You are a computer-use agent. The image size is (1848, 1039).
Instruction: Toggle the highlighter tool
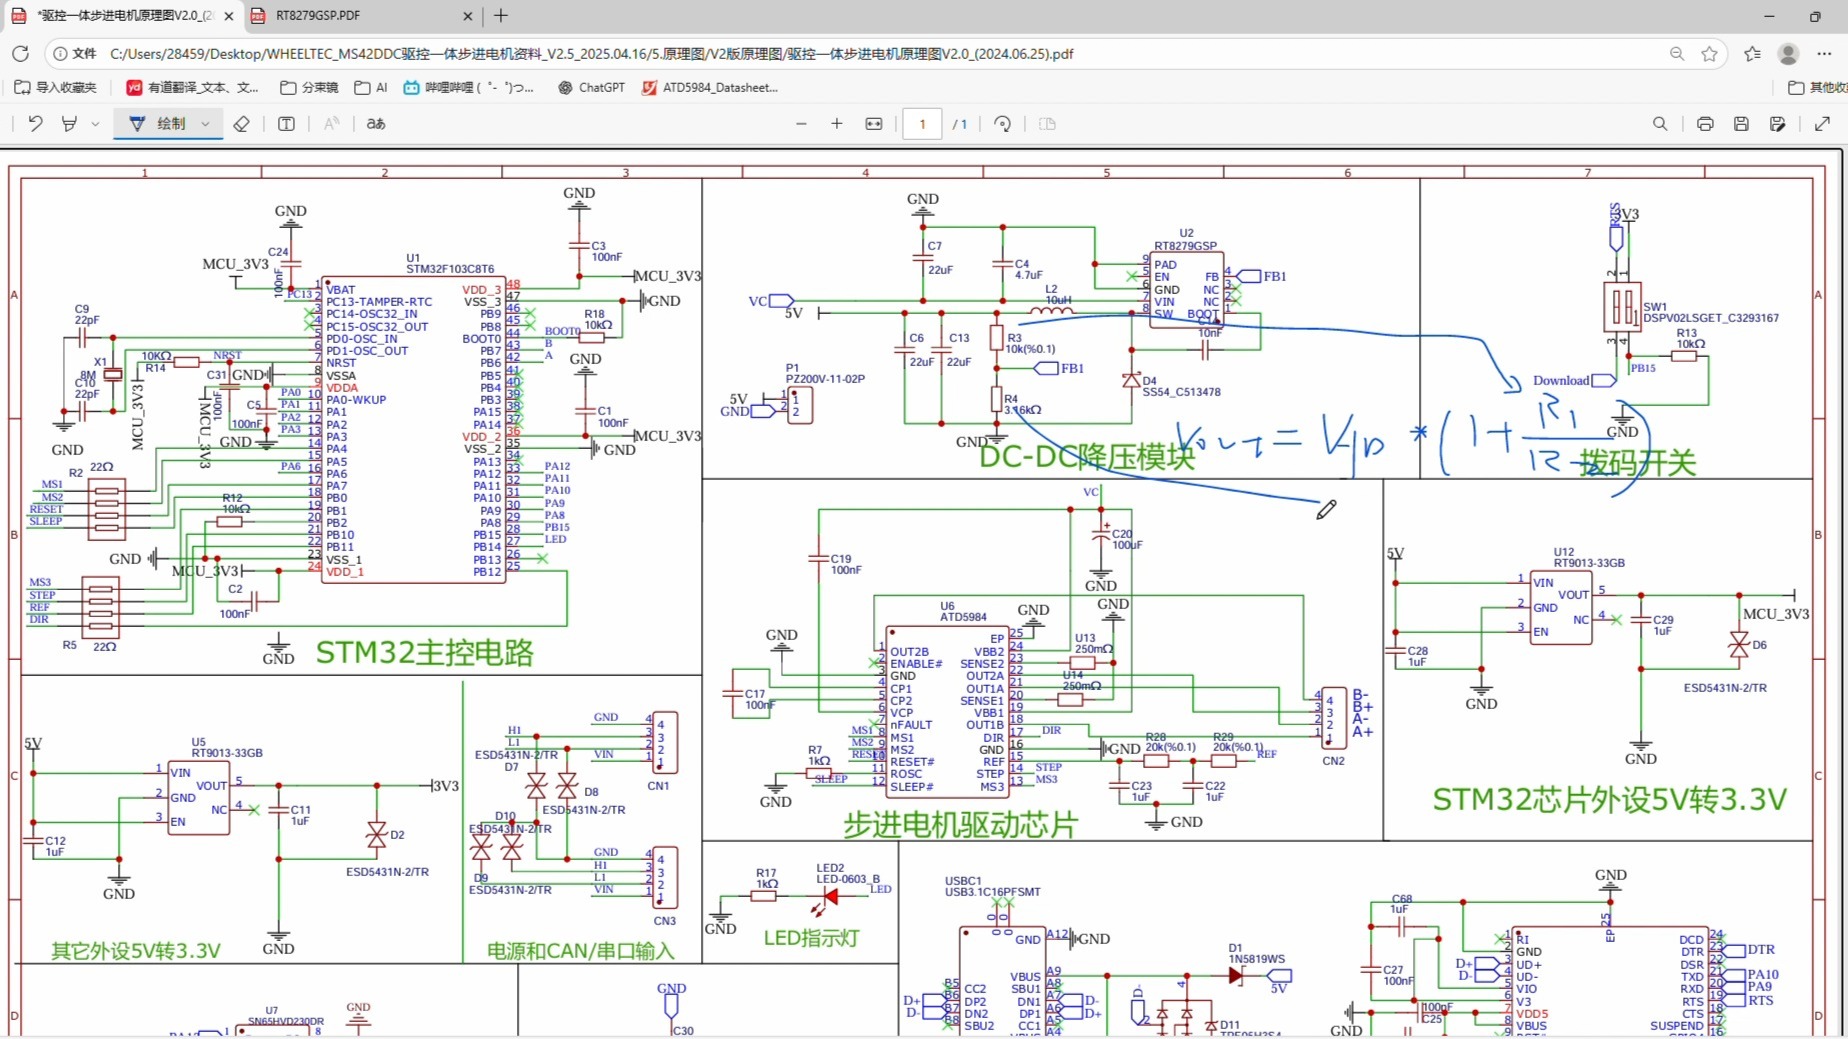point(69,123)
